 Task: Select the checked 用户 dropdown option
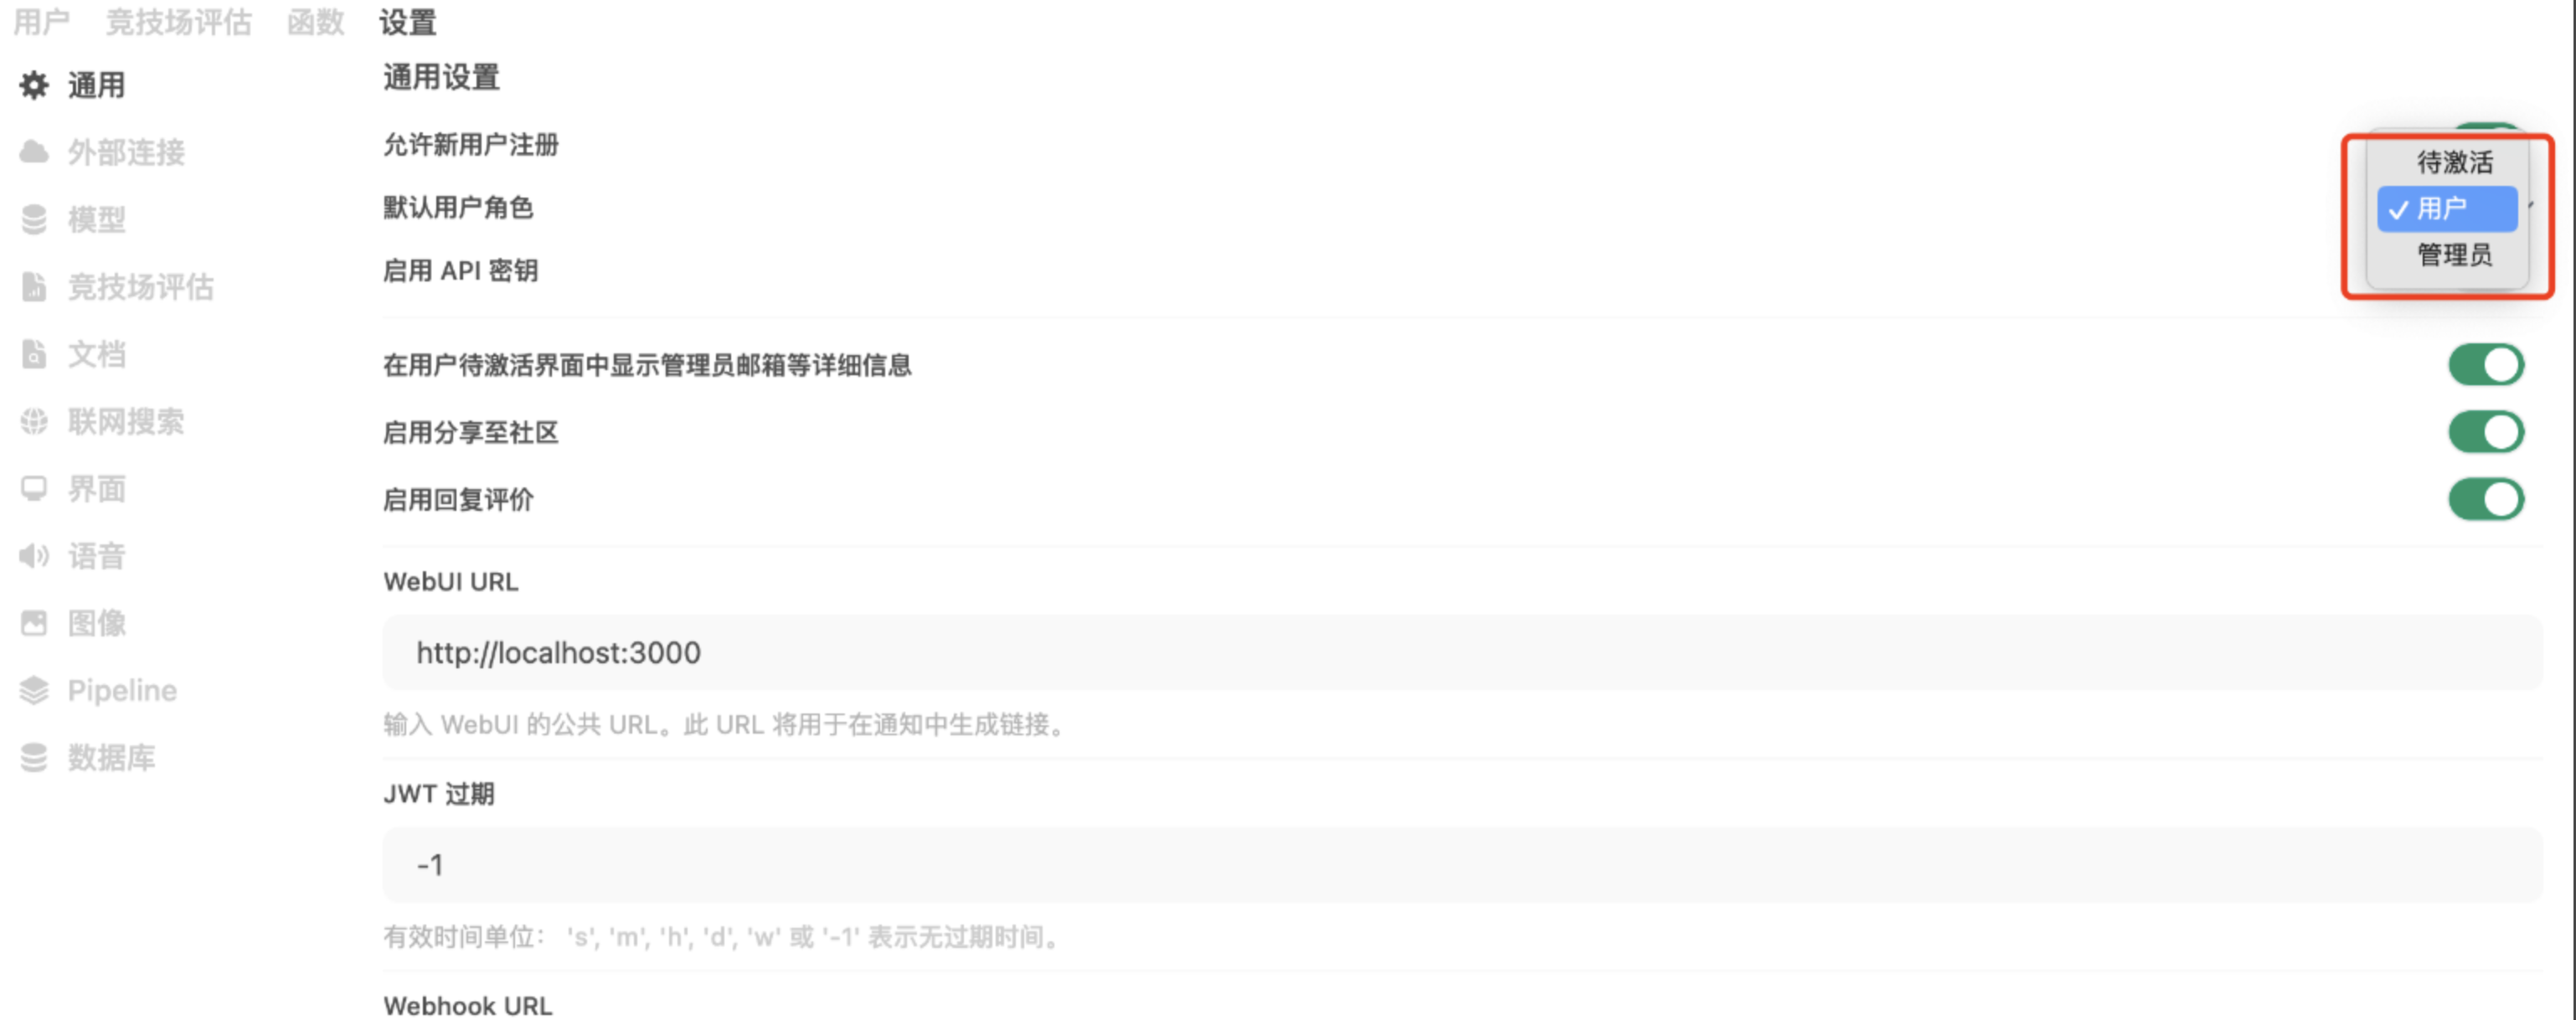[2447, 209]
